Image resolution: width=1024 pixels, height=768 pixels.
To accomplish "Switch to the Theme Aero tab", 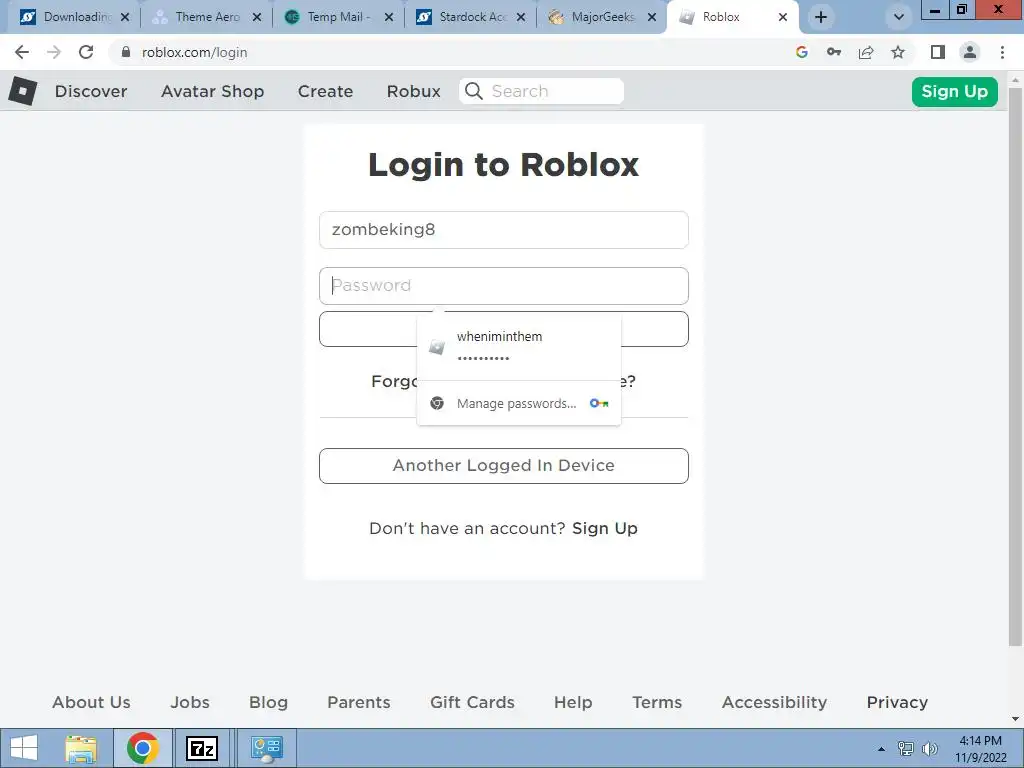I will (206, 17).
